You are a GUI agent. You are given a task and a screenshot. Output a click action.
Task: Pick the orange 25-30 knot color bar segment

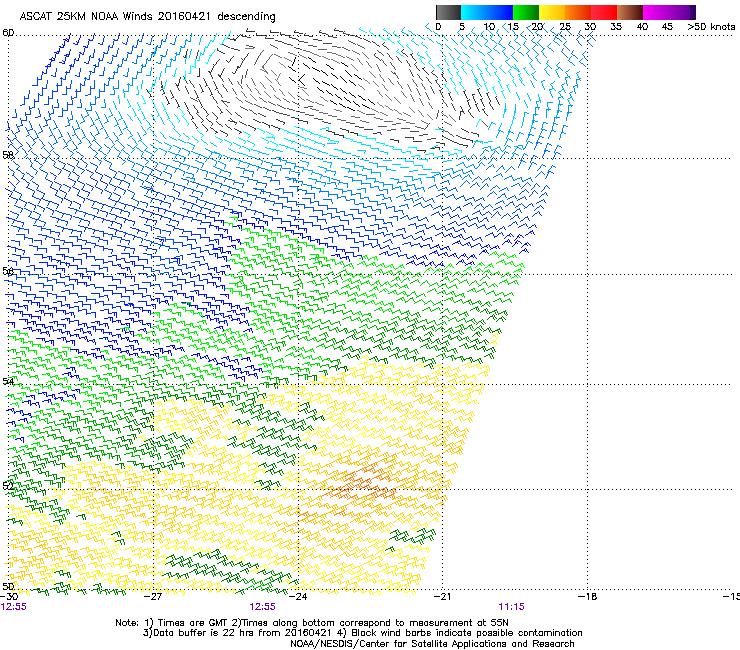pyautogui.click(x=578, y=12)
